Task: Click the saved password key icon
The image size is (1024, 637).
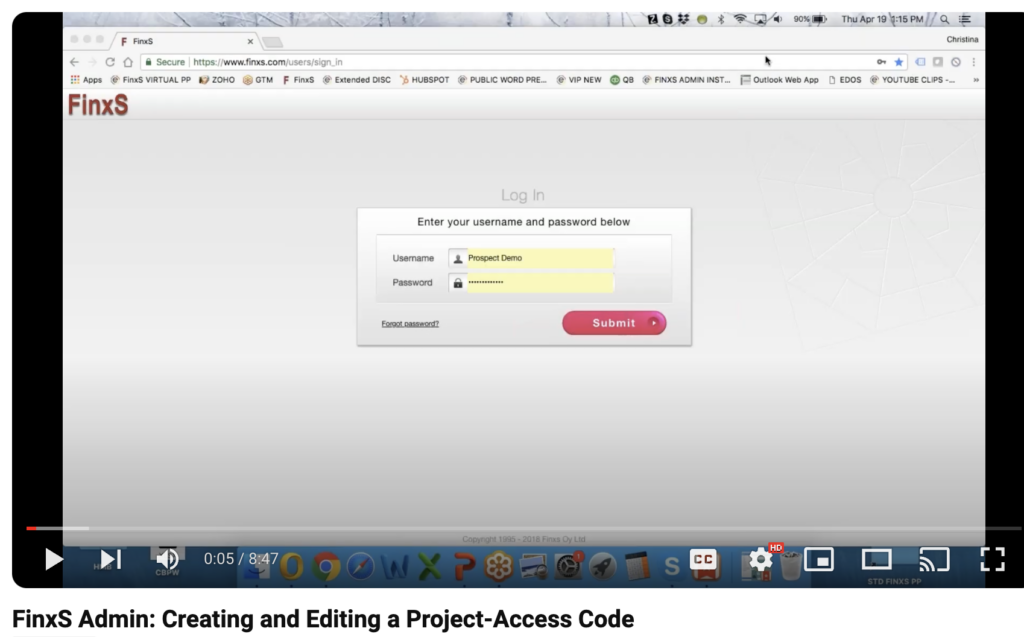Action: click(x=882, y=62)
